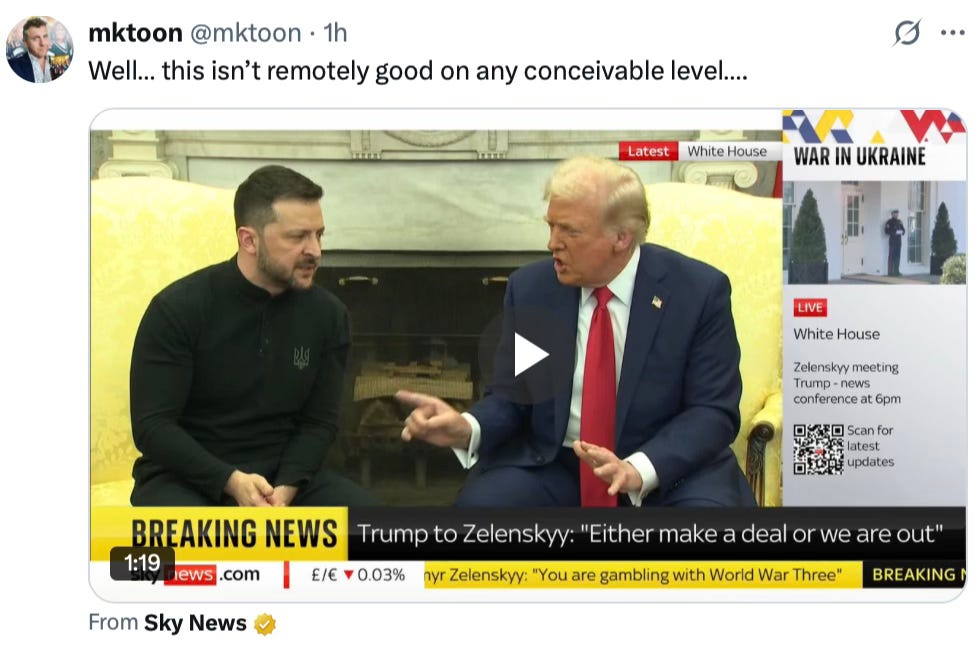976x658 pixels.
Task: Click the QR code in the video
Action: pos(818,449)
